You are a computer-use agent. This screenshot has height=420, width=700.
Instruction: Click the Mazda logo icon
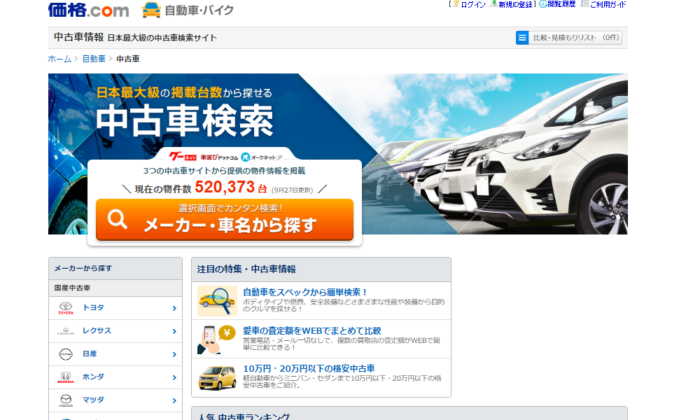[66, 400]
